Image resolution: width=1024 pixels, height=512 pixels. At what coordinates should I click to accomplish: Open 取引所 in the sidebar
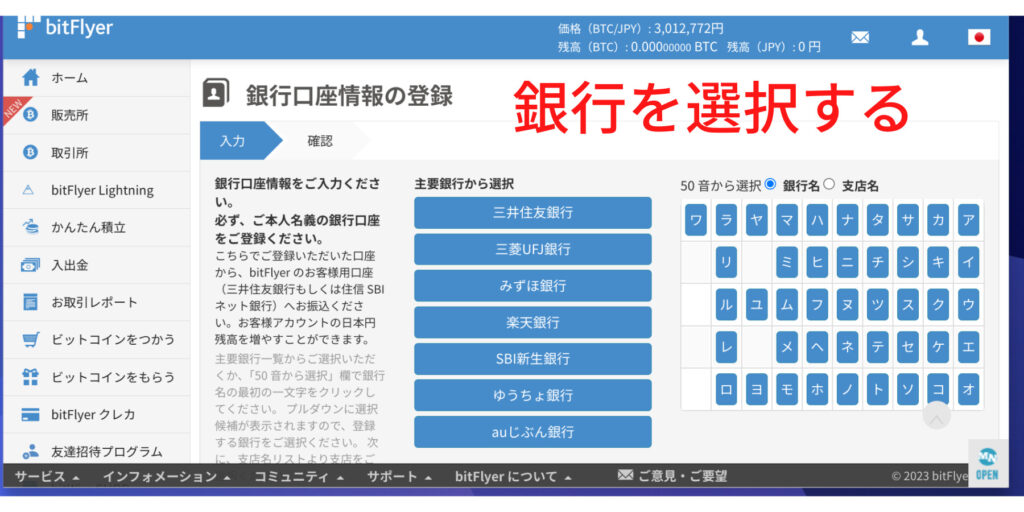97,153
